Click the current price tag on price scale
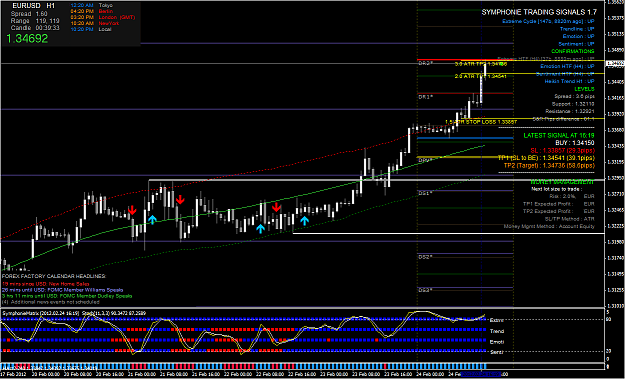Viewport: 625px width, 379px height. [615, 63]
